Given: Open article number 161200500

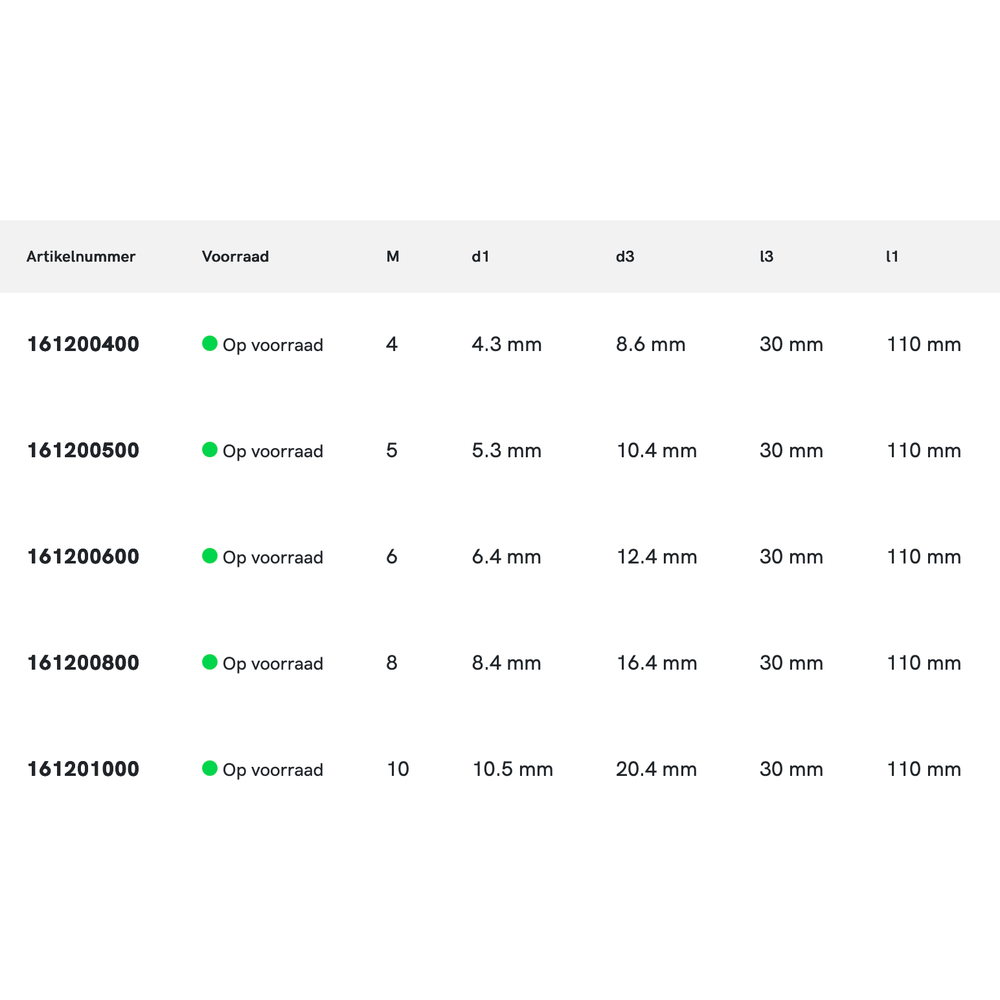Looking at the screenshot, I should click(83, 451).
